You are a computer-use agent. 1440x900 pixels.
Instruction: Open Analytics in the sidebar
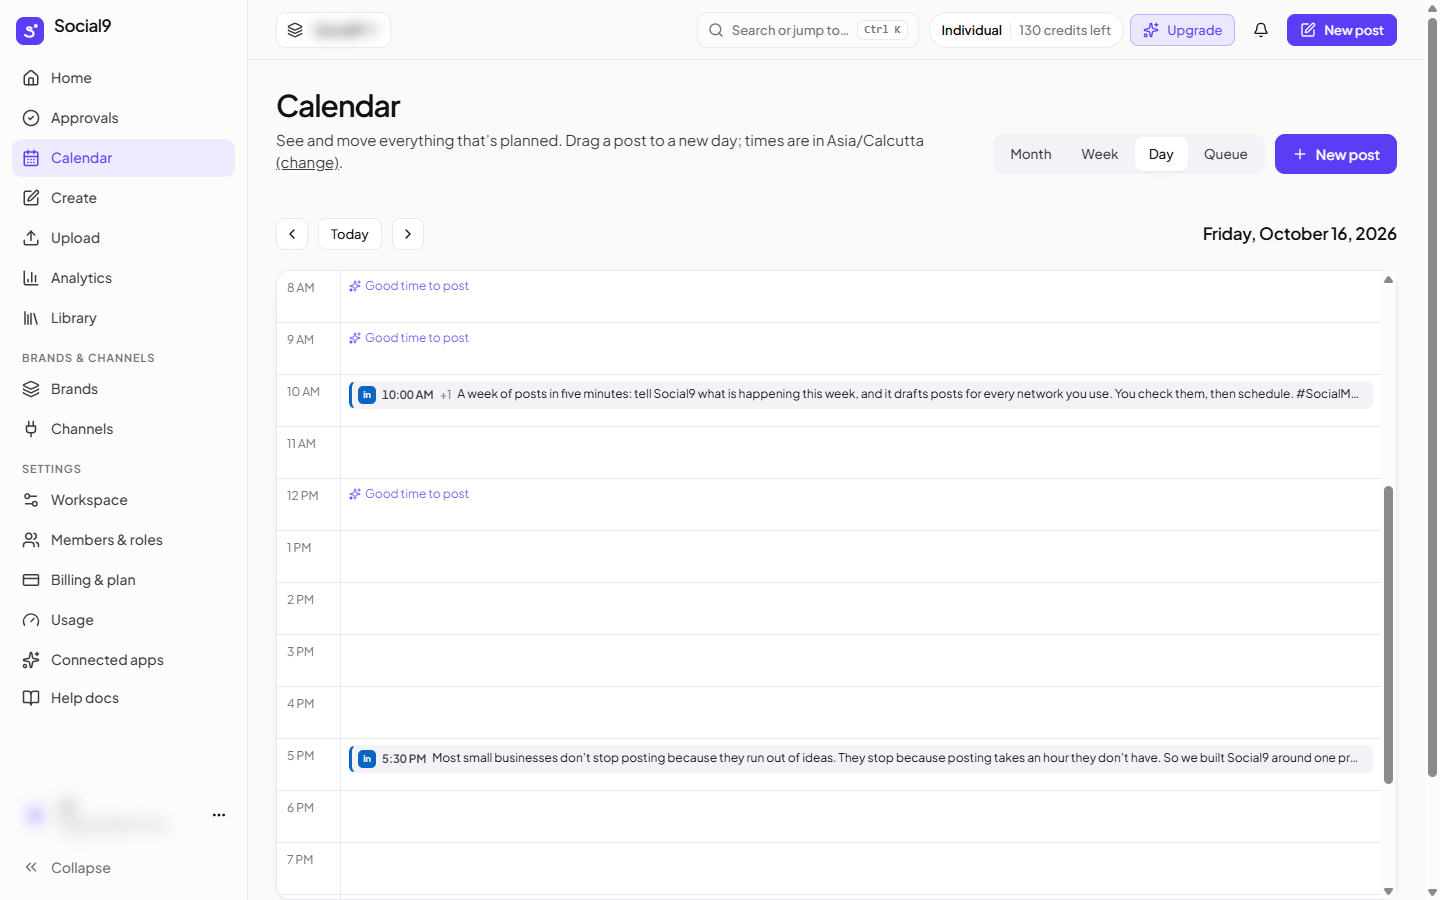click(123, 278)
